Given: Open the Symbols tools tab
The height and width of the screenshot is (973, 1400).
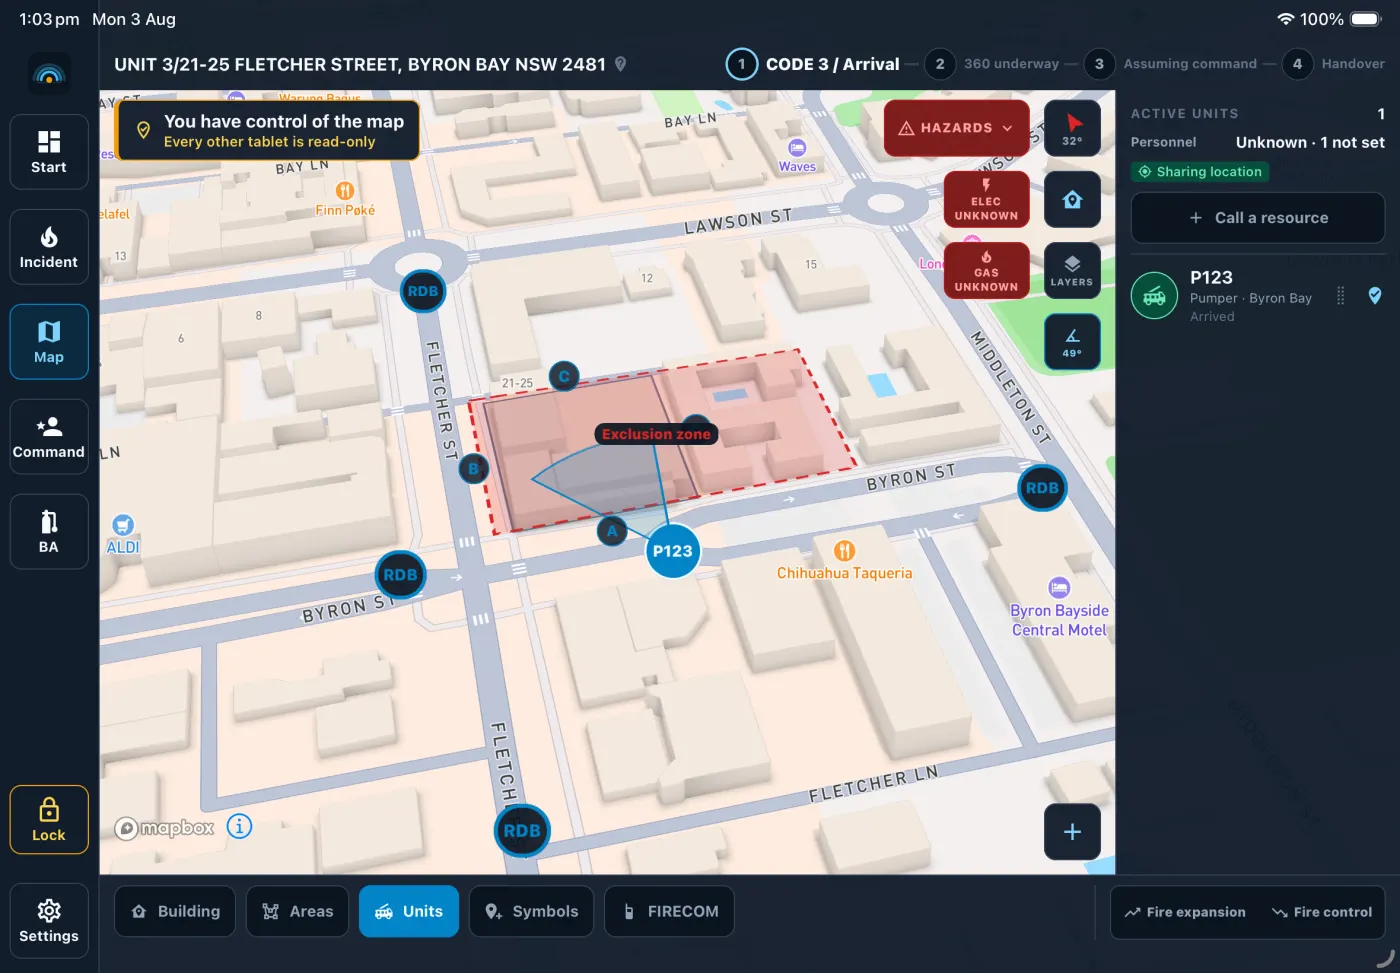Looking at the screenshot, I should 532,911.
